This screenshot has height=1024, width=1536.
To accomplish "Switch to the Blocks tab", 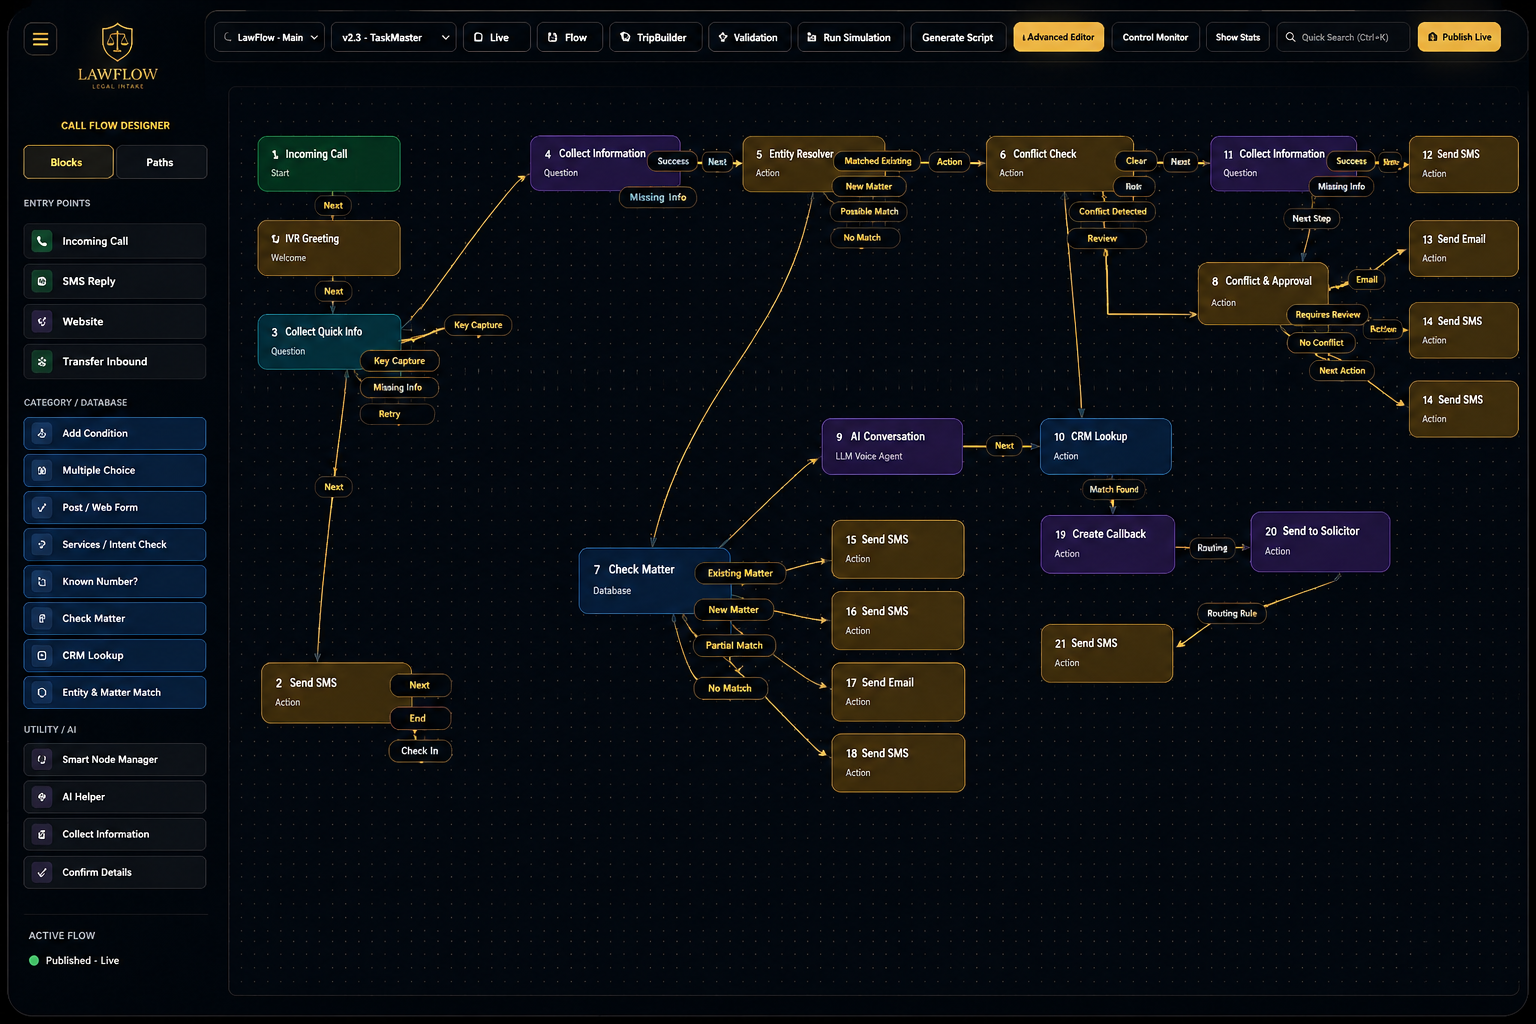I will tap(68, 162).
